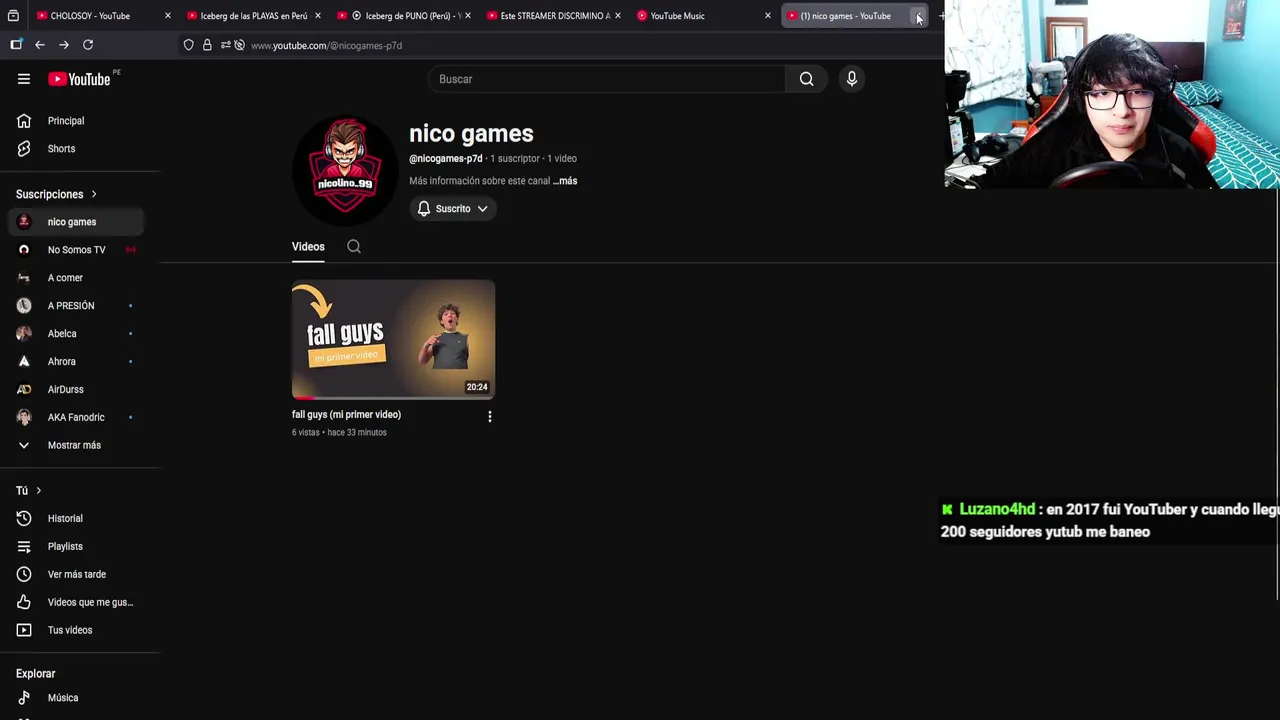Screen dimensions: 1280x720
Task: Click fall guys (mi primer video) title
Action: pos(346,414)
